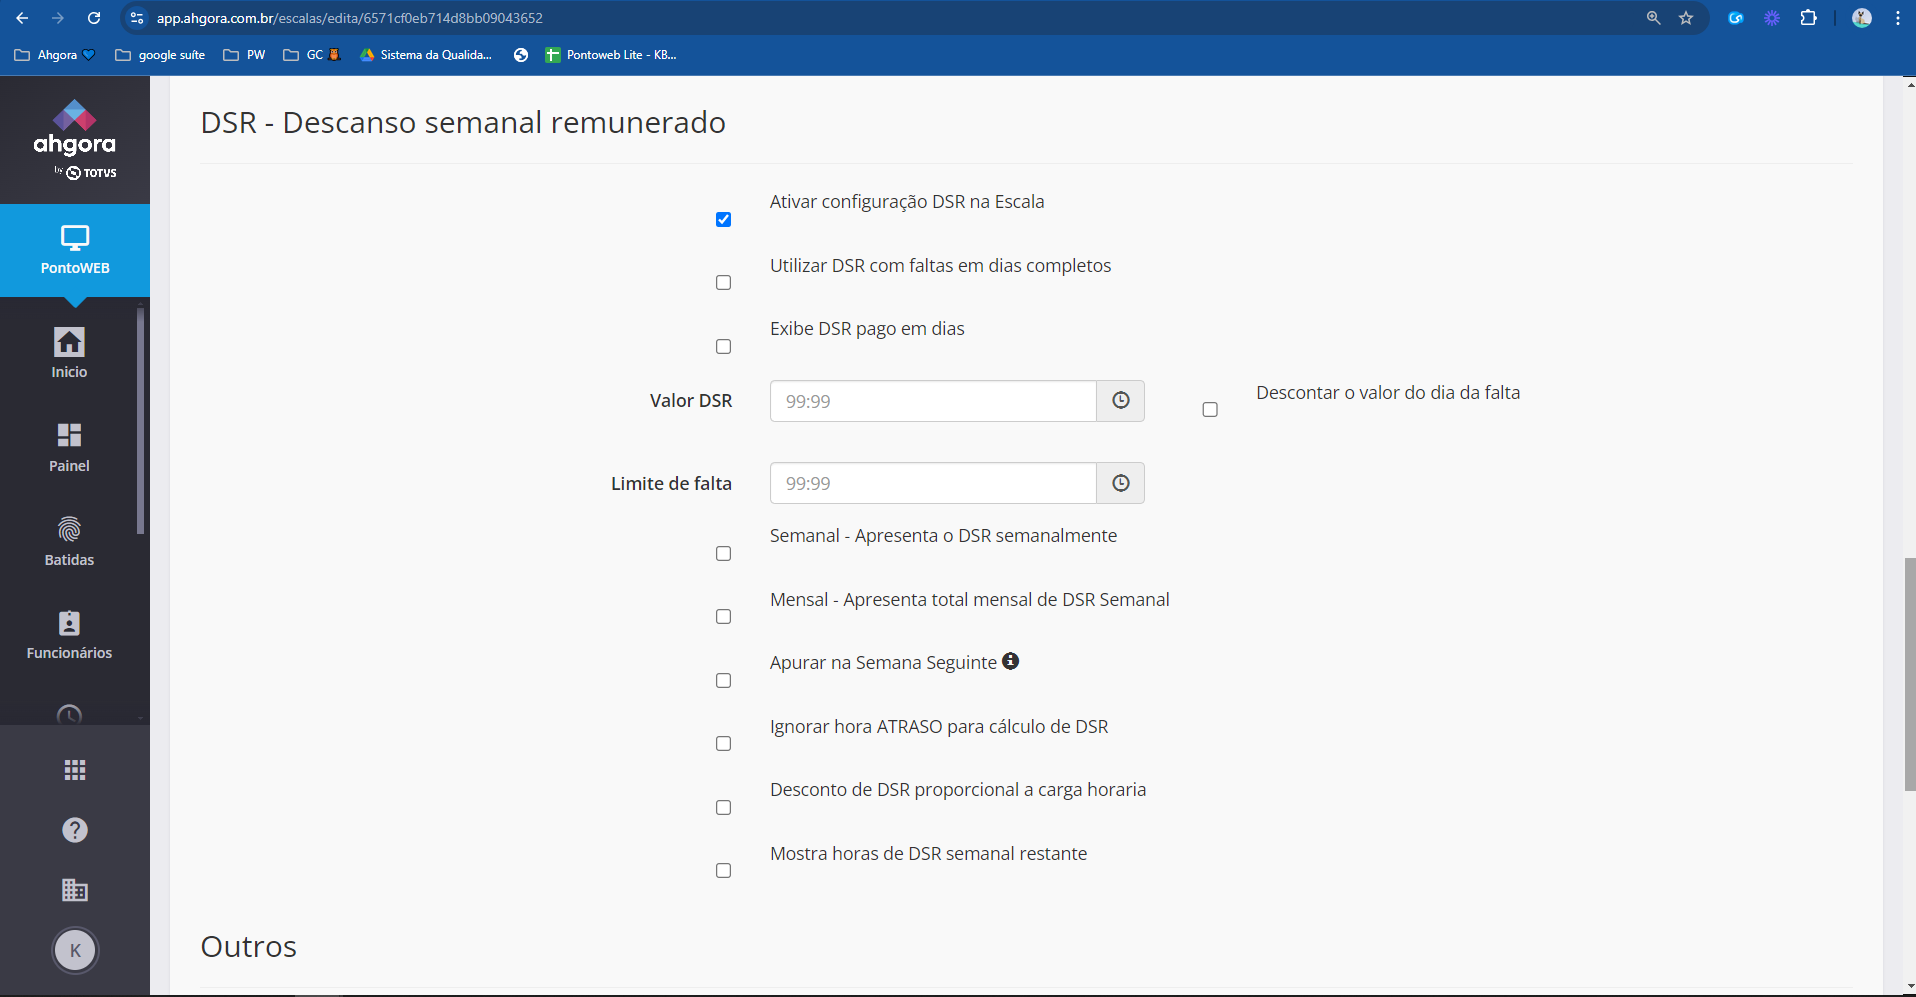The image size is (1916, 997).
Task: Click the globe bookmark icon
Action: coord(521,55)
